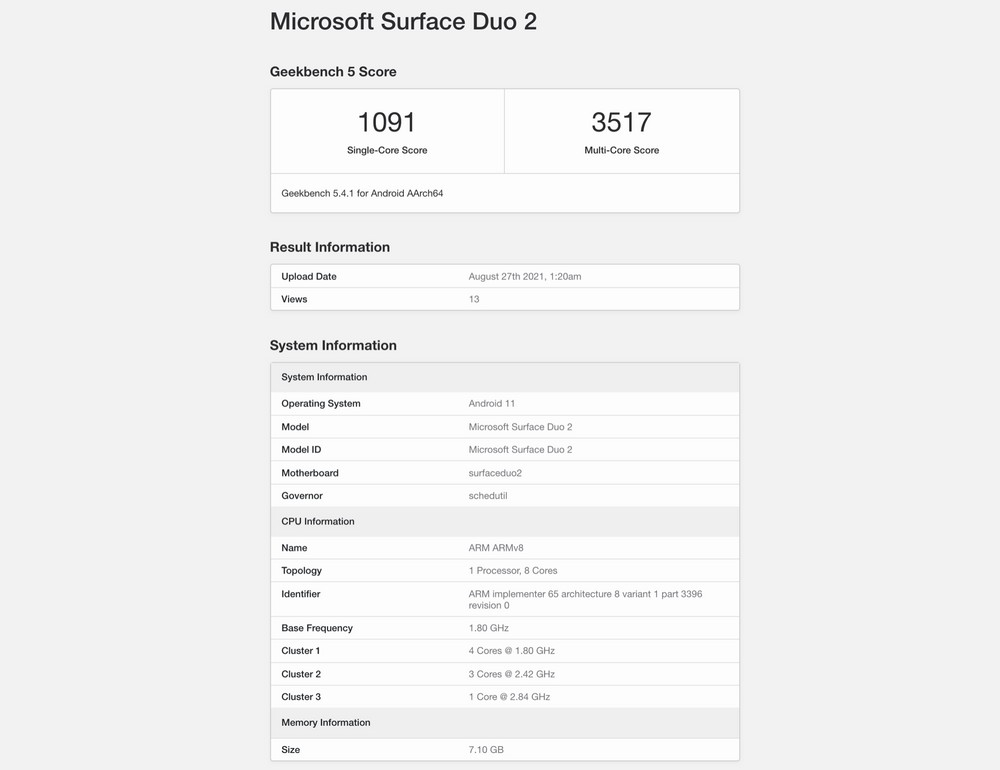Select the 1 Core @ 2.84 GHz value
The image size is (1000, 770).
point(510,697)
